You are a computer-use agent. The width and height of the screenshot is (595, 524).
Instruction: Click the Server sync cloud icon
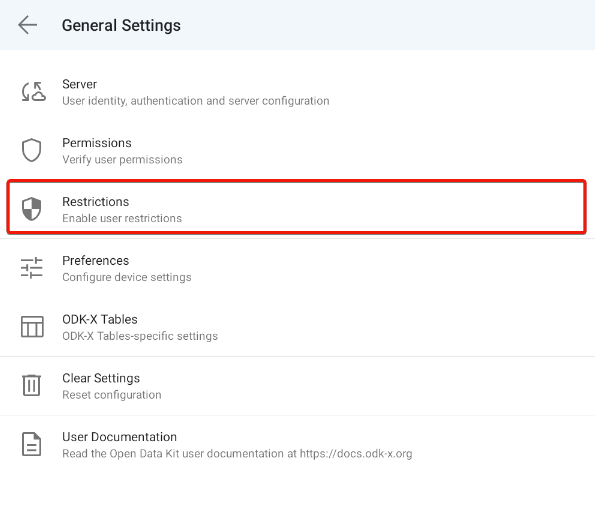click(33, 92)
